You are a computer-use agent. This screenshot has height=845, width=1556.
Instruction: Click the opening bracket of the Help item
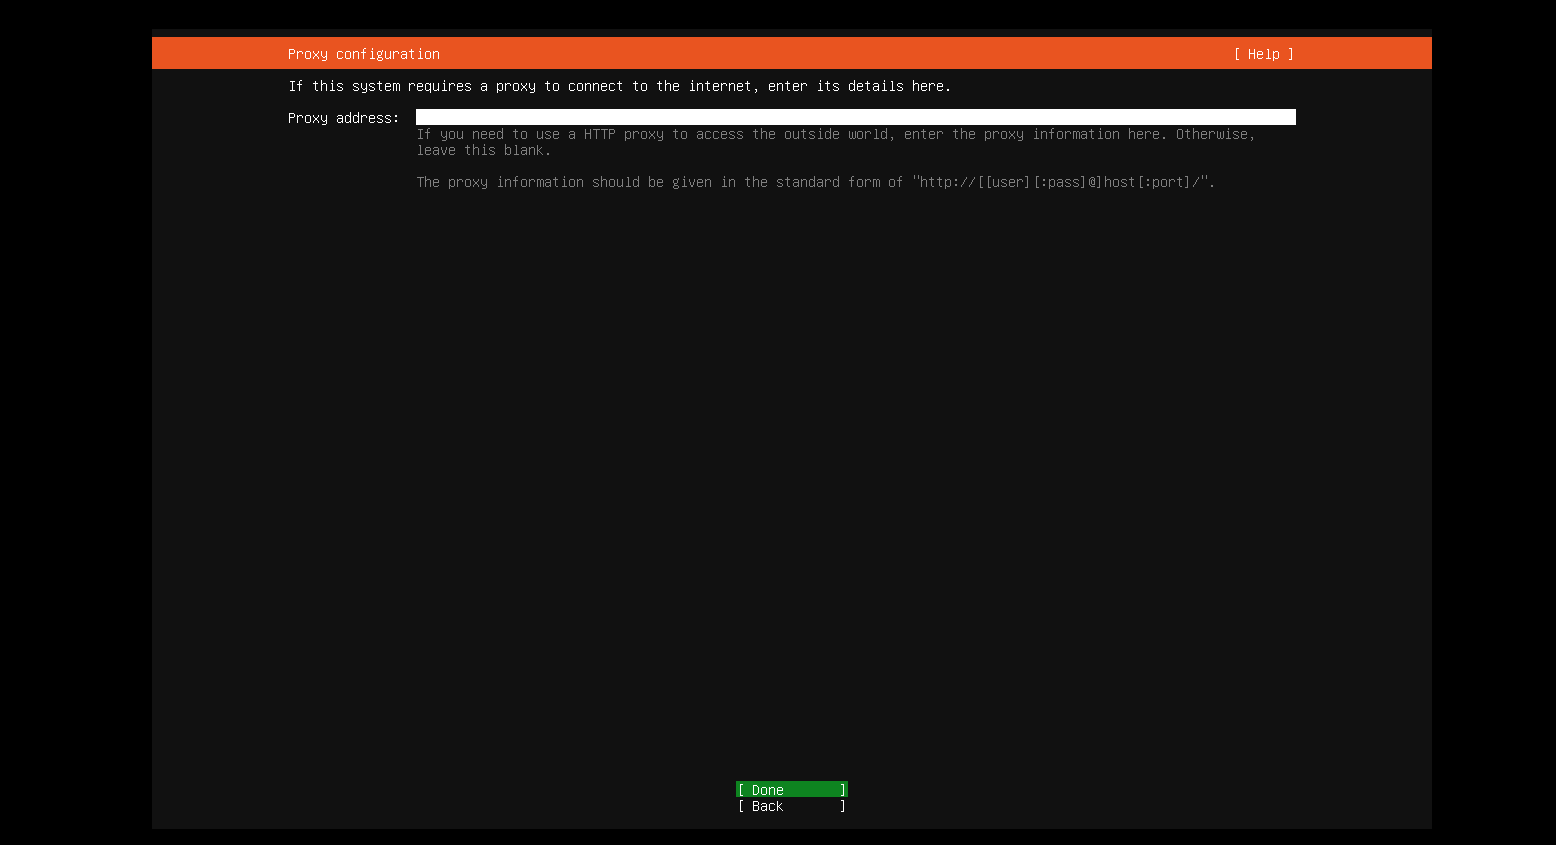1237,54
